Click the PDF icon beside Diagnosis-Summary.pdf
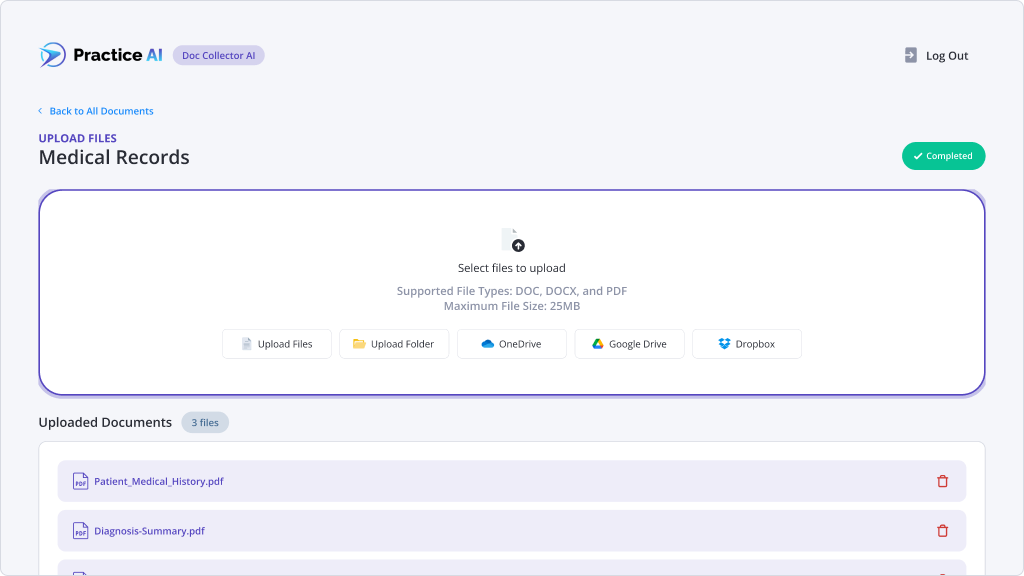This screenshot has width=1024, height=576. tap(80, 531)
